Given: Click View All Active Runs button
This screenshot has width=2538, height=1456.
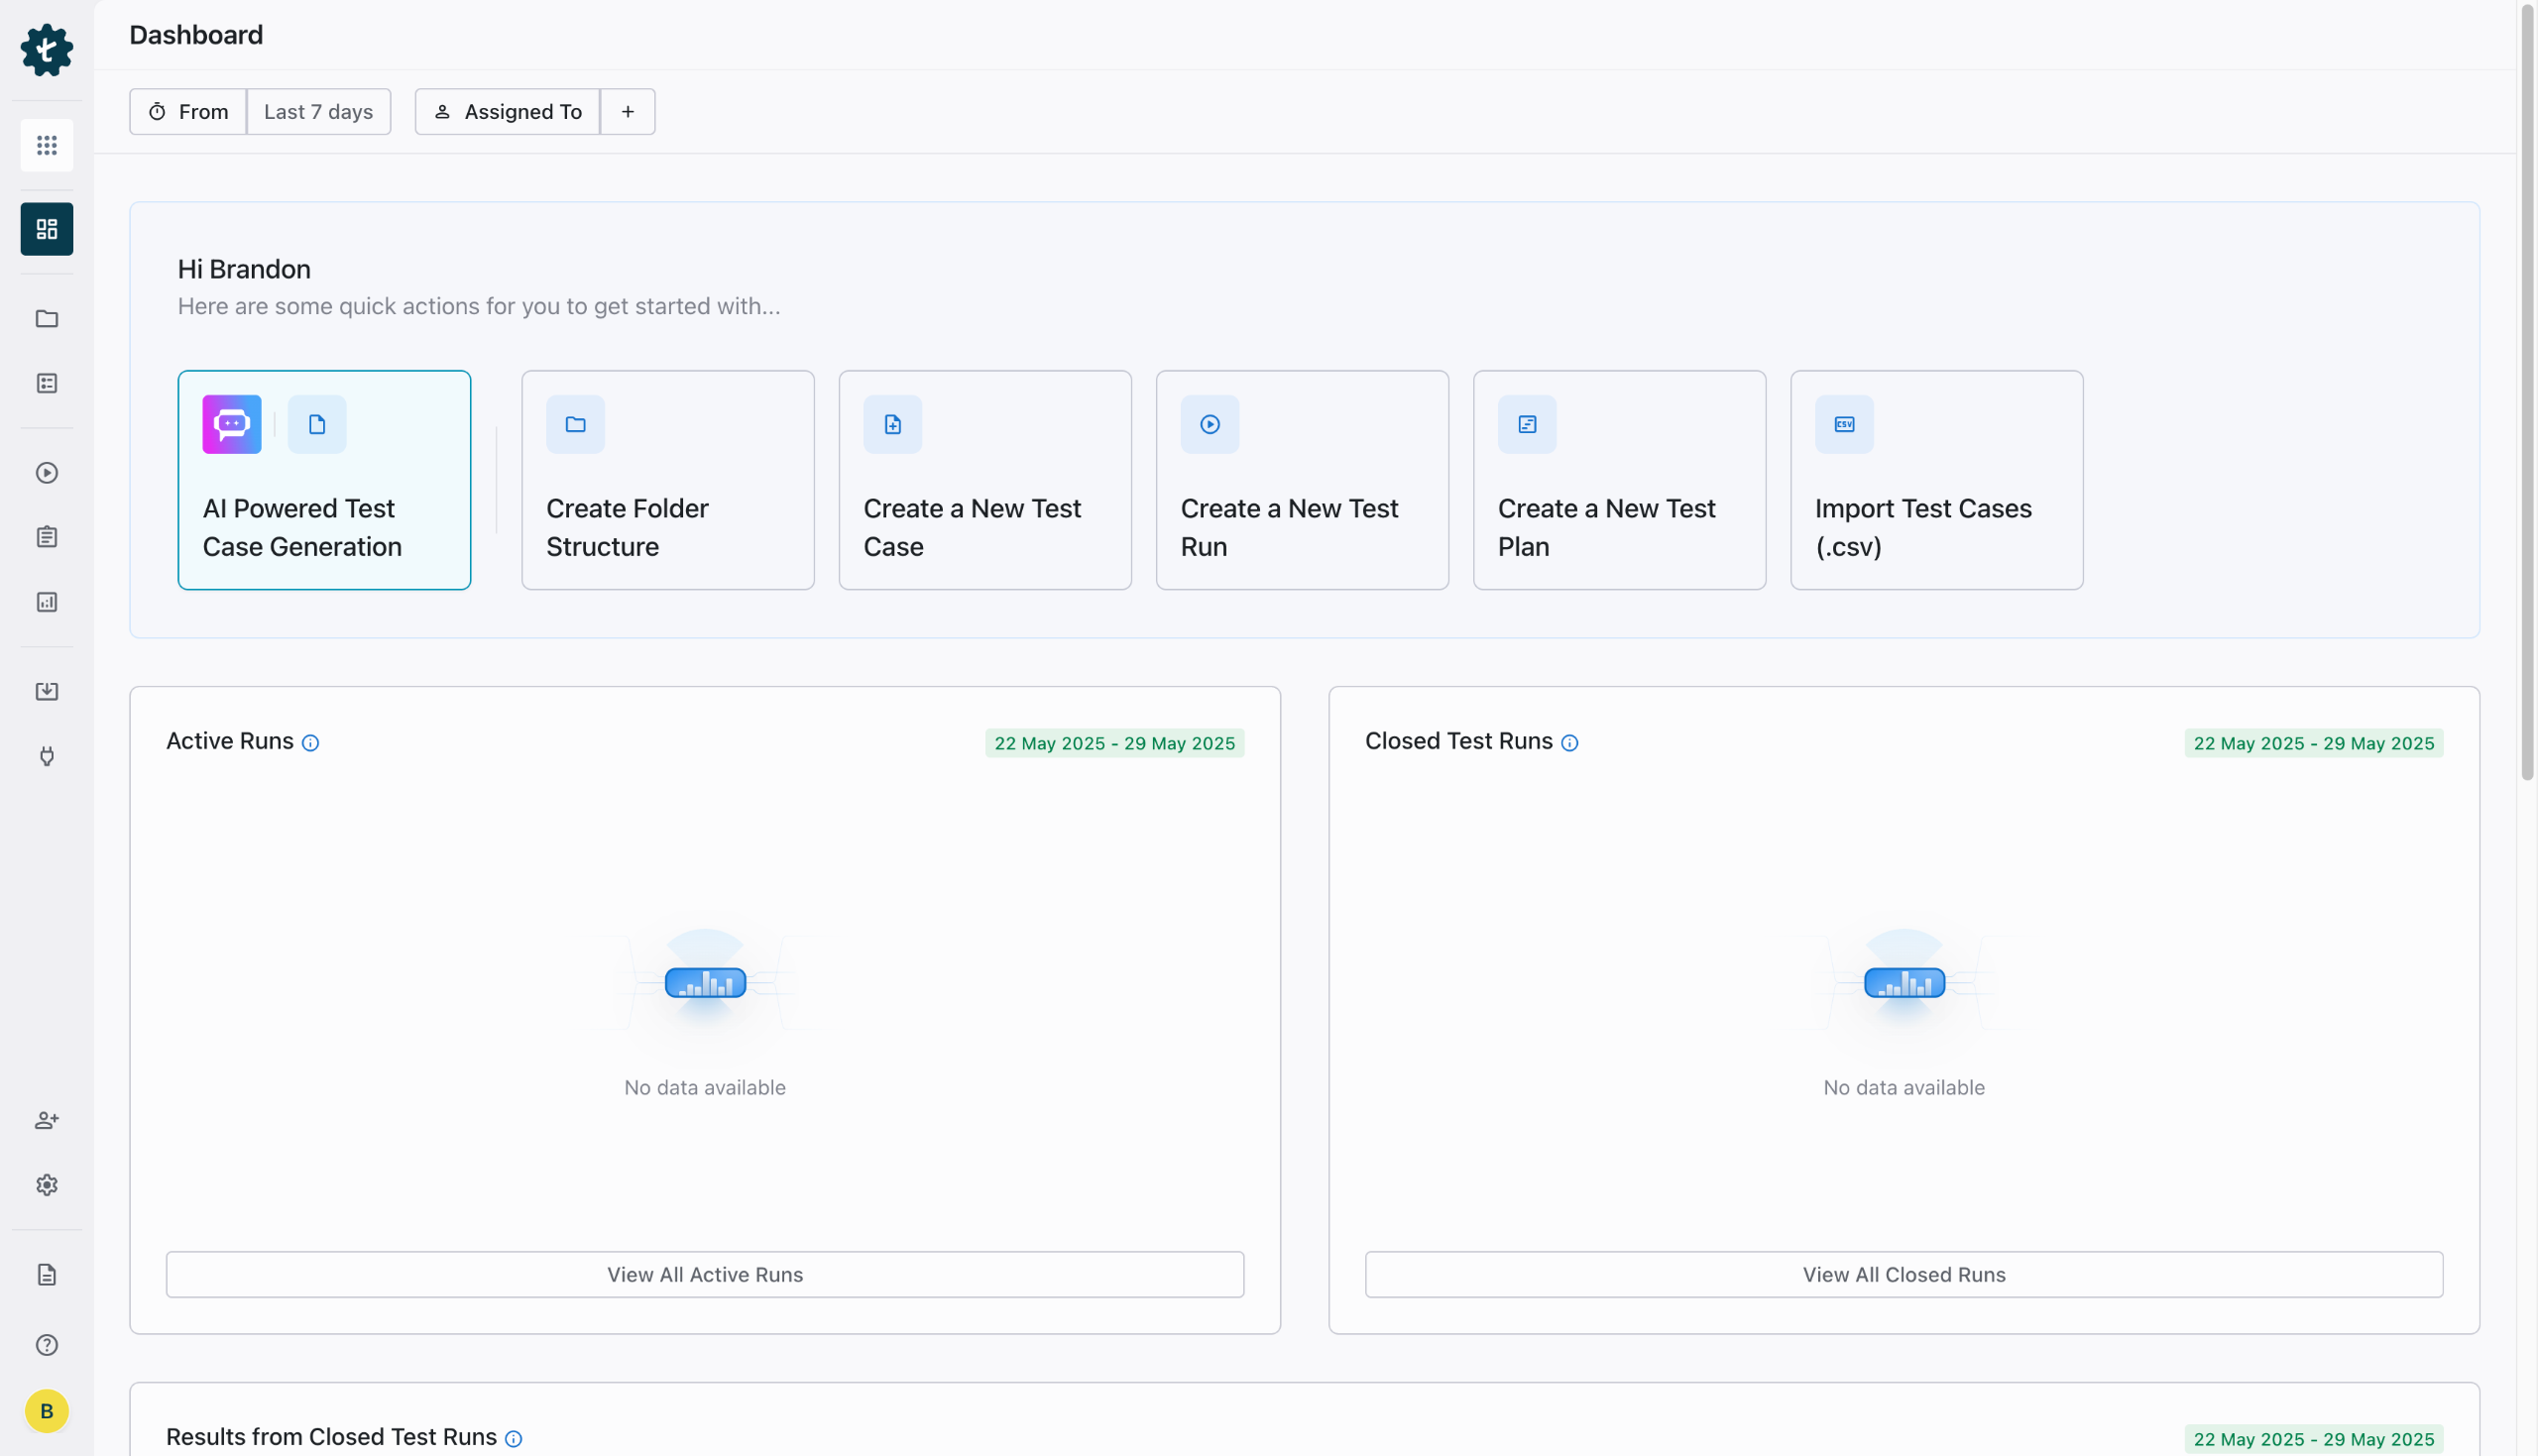Looking at the screenshot, I should tap(705, 1274).
